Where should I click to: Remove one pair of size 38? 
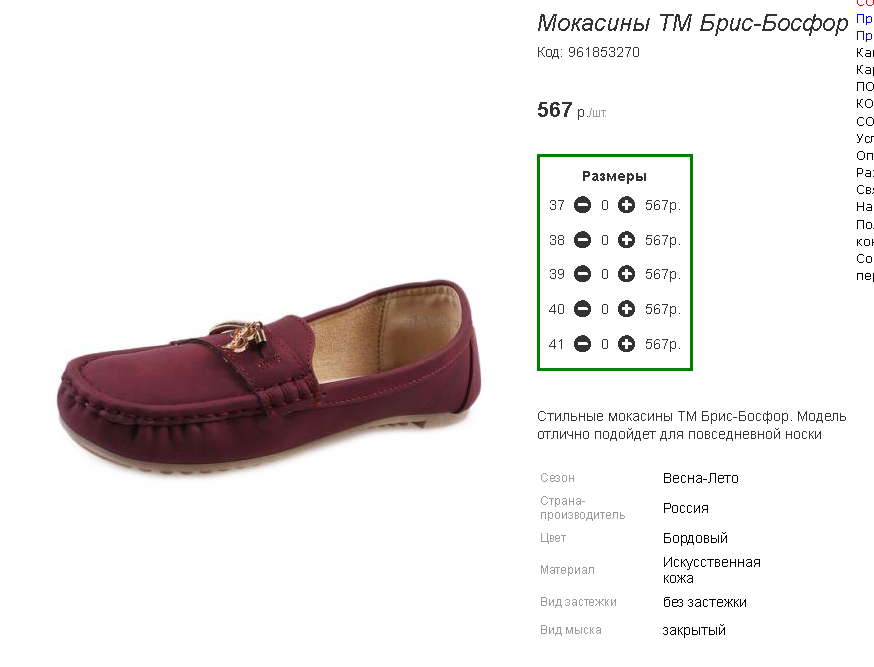(582, 240)
